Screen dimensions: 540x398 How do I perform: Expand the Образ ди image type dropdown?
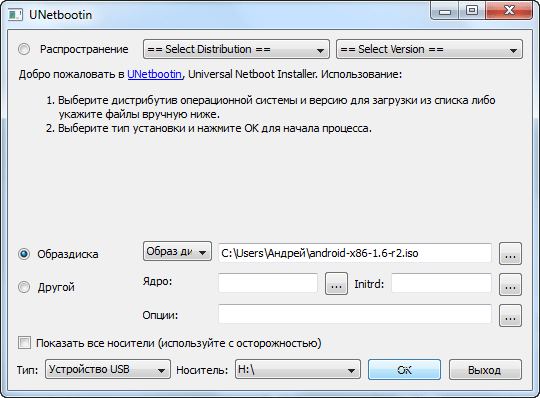pyautogui.click(x=177, y=251)
